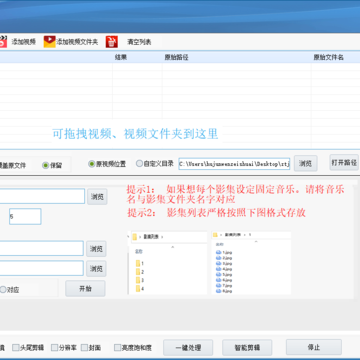Select the 原视频位置 radio option
This screenshot has height=360, width=360.
coord(91,164)
